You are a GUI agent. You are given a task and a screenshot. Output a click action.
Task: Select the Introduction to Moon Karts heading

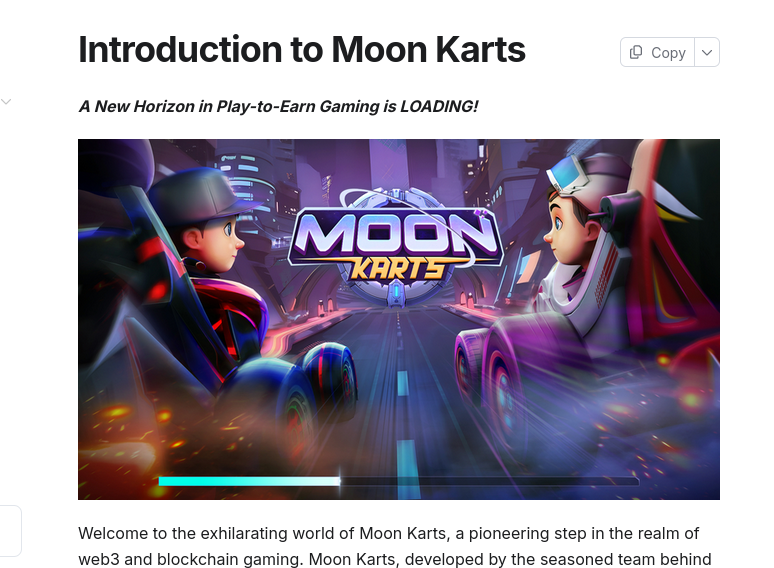coord(302,50)
